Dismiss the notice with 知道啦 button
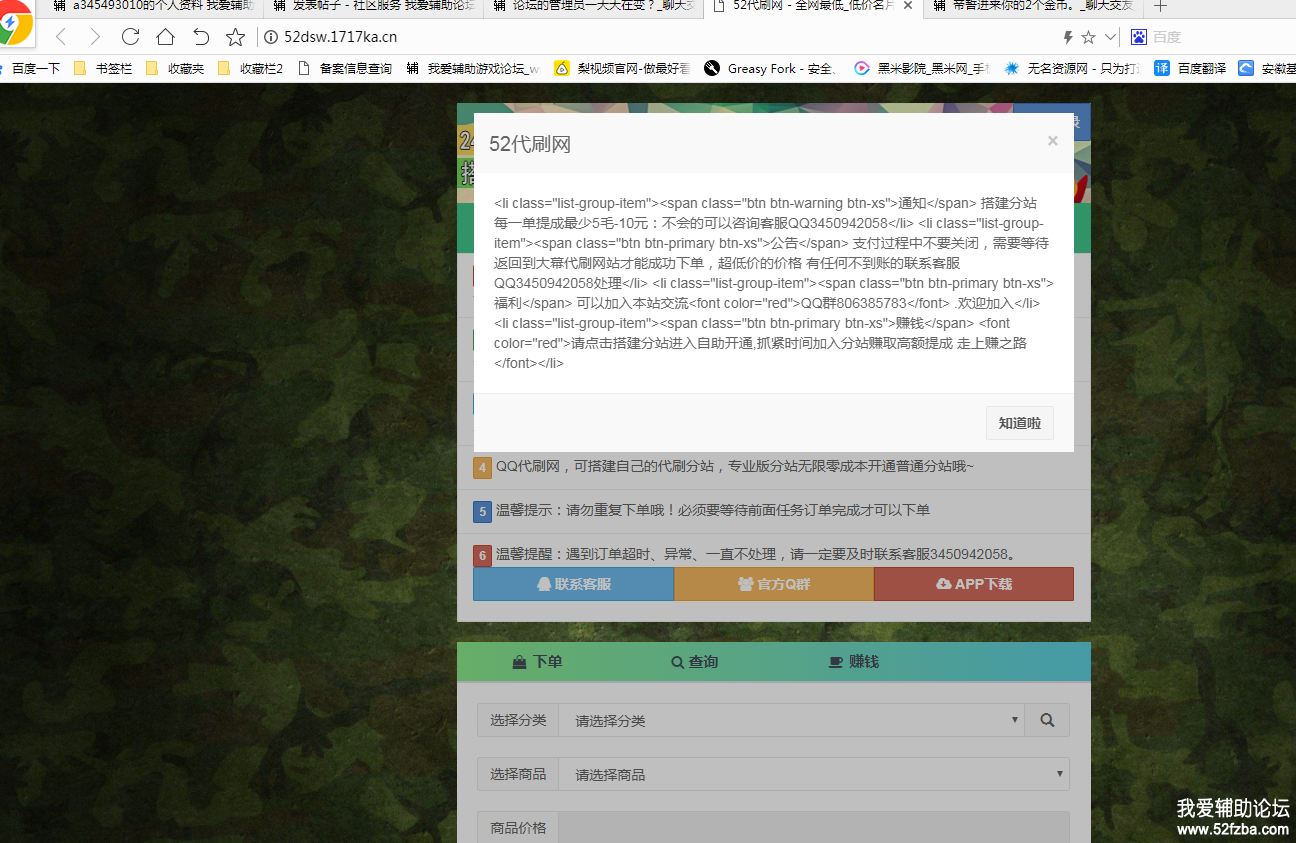This screenshot has height=843, width=1296. [x=1019, y=423]
